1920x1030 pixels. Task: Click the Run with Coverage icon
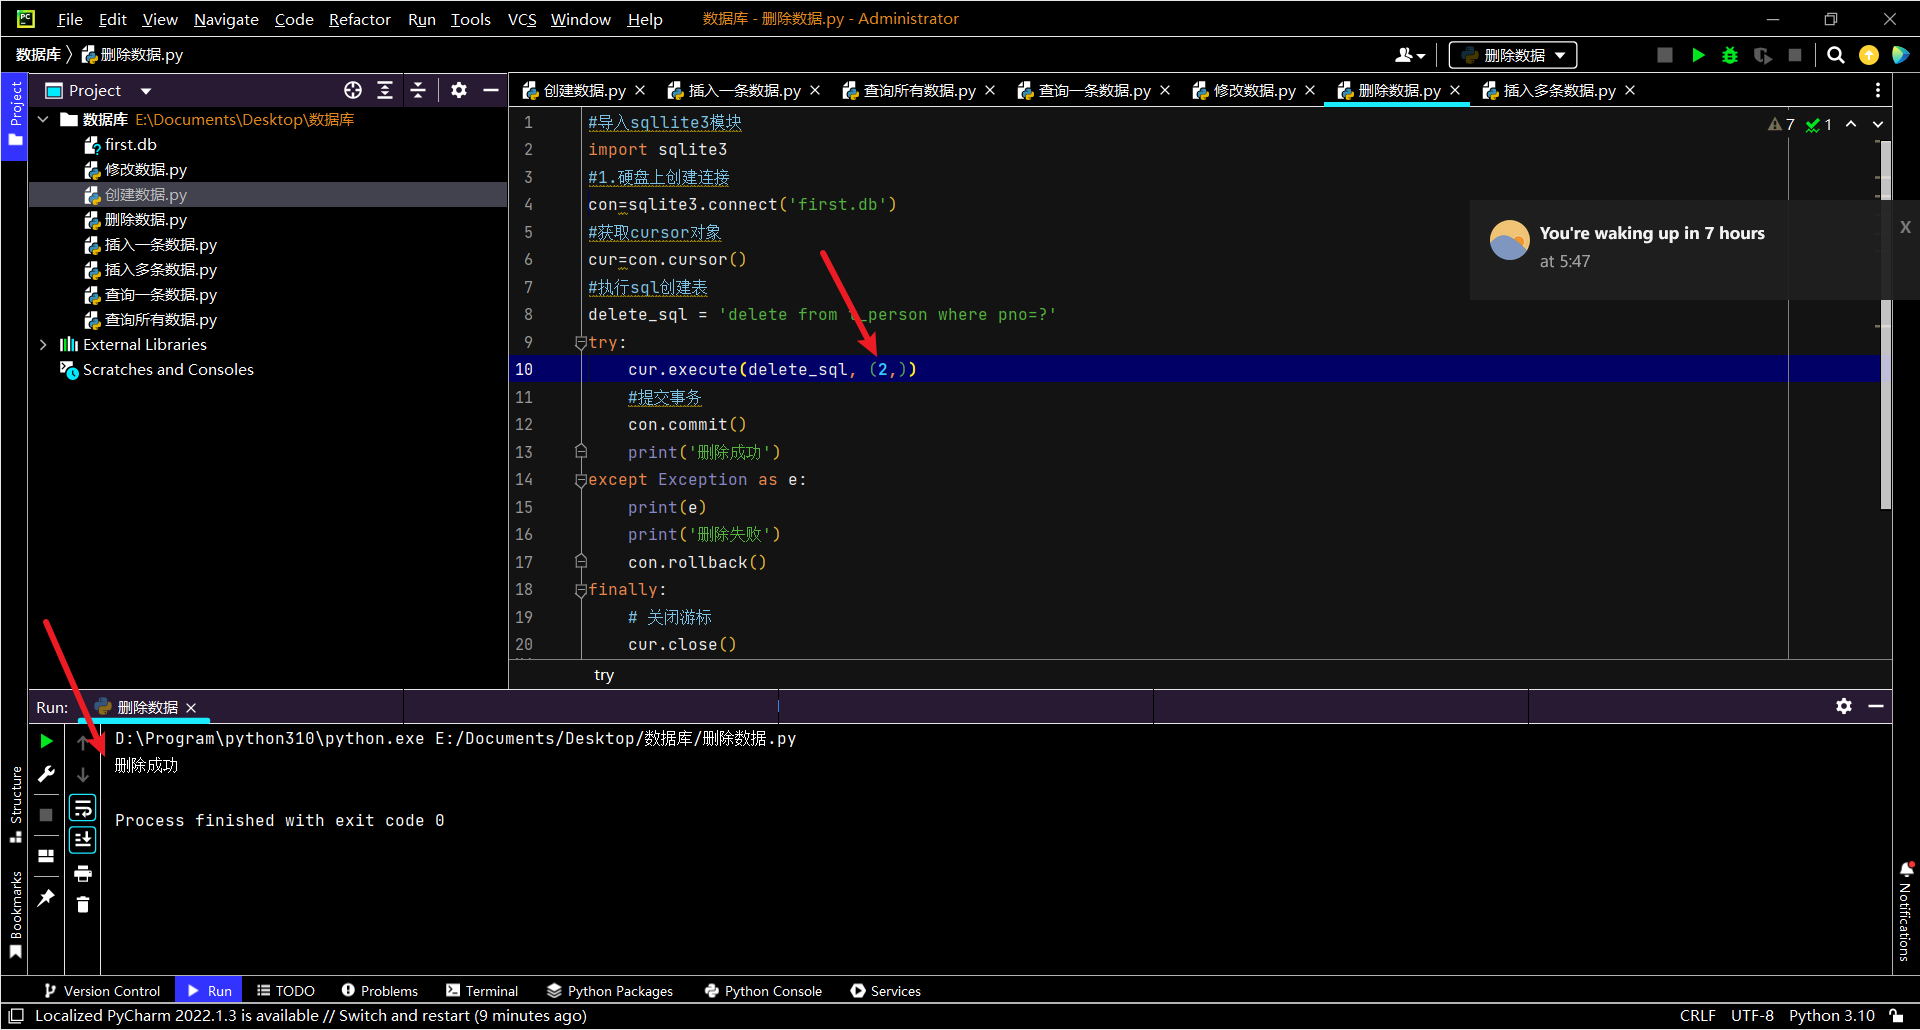pyautogui.click(x=1763, y=55)
